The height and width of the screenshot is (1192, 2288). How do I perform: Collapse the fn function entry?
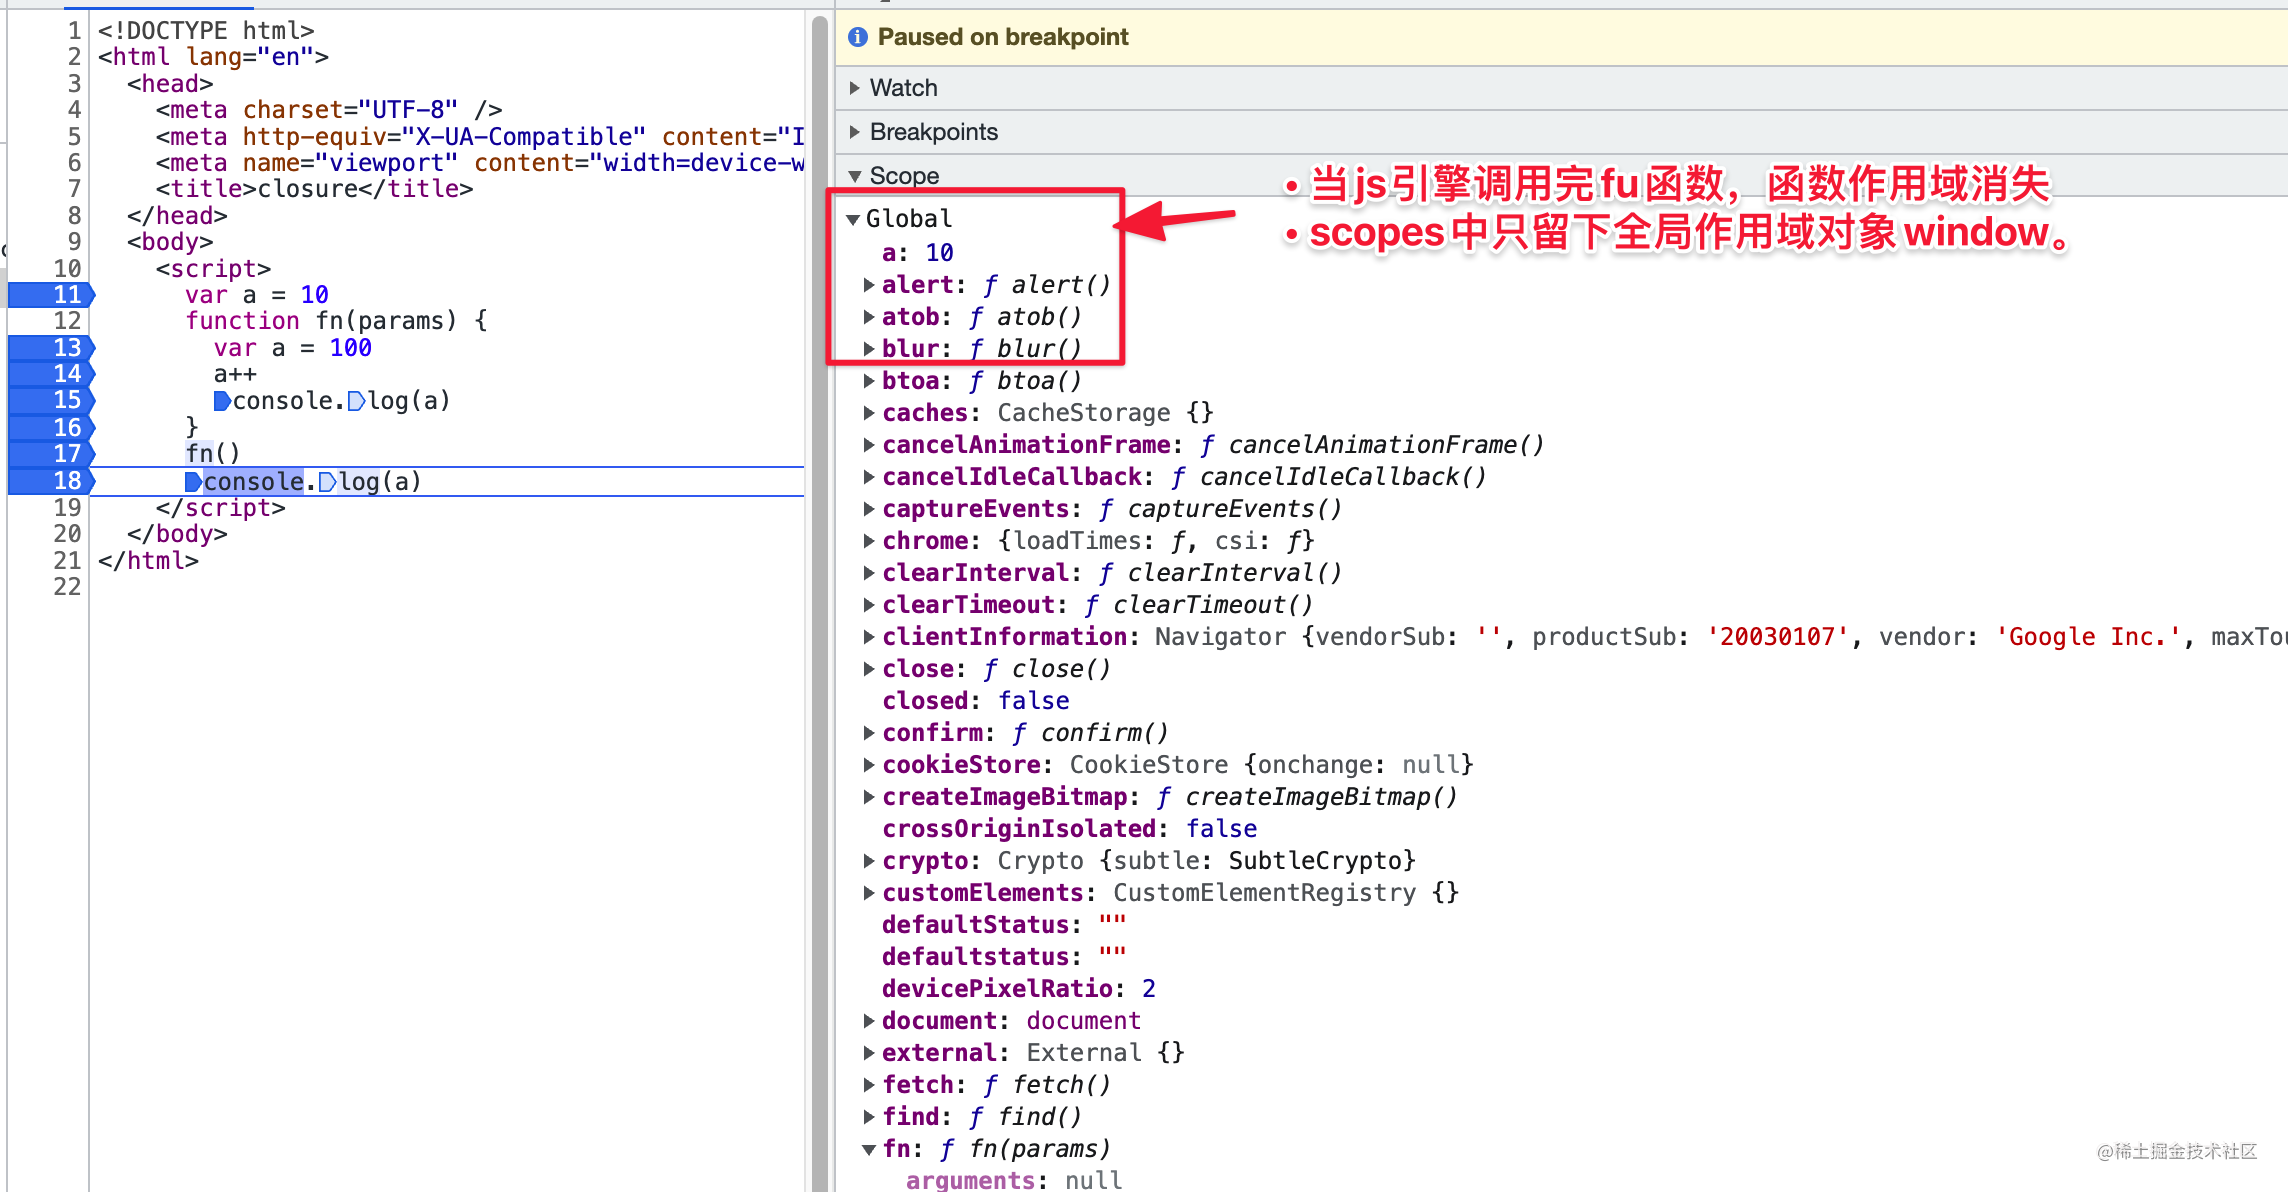869,1149
